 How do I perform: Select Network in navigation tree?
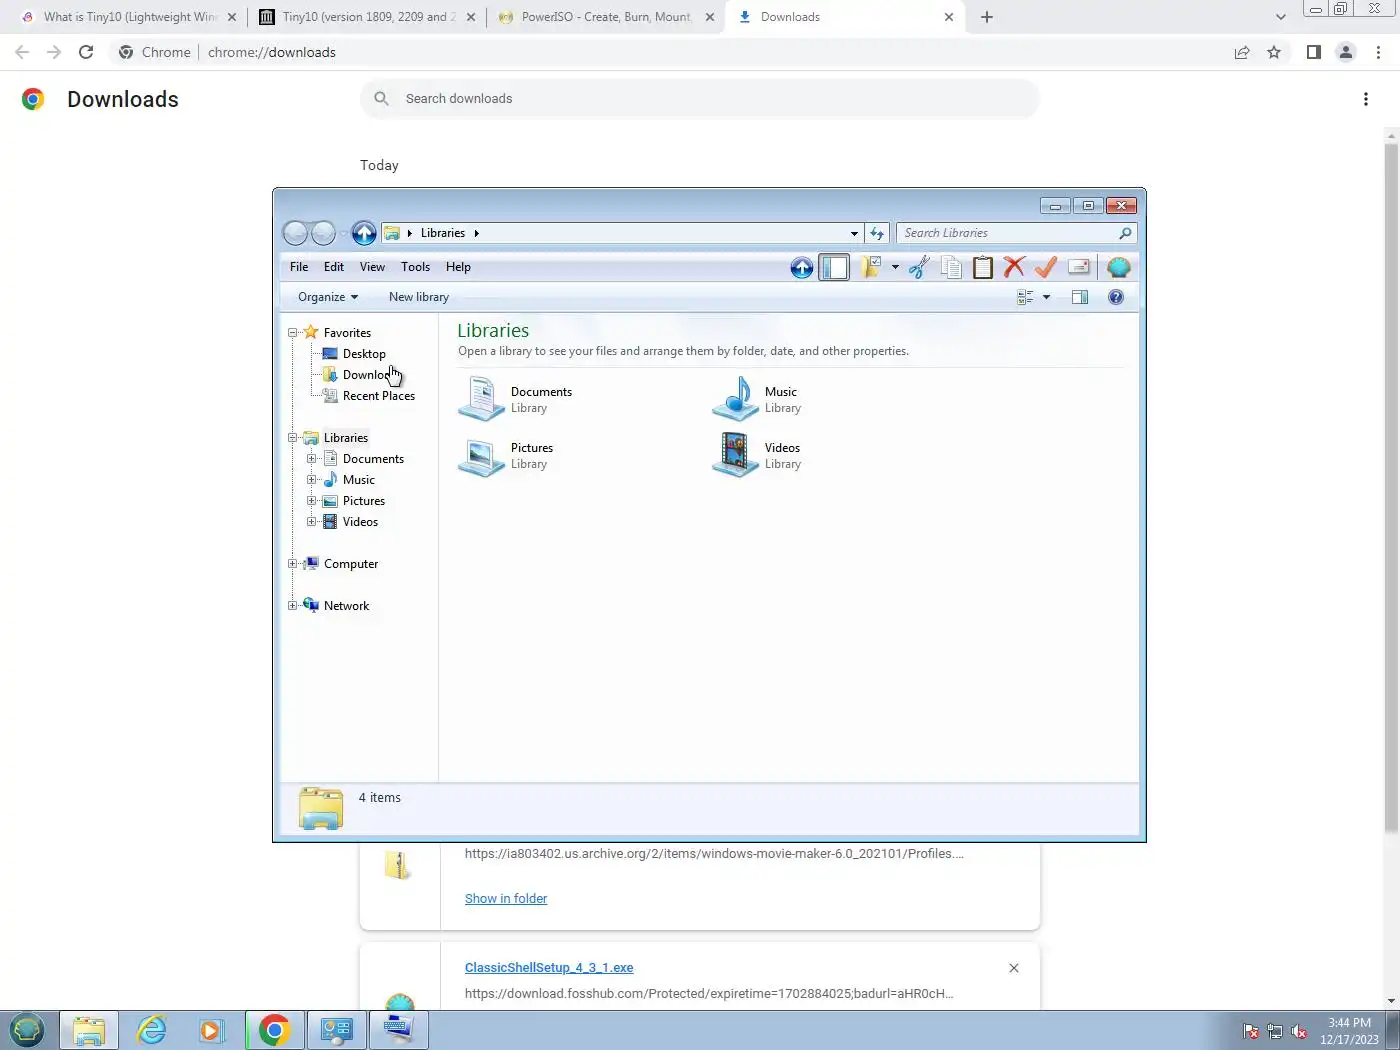pyautogui.click(x=346, y=606)
